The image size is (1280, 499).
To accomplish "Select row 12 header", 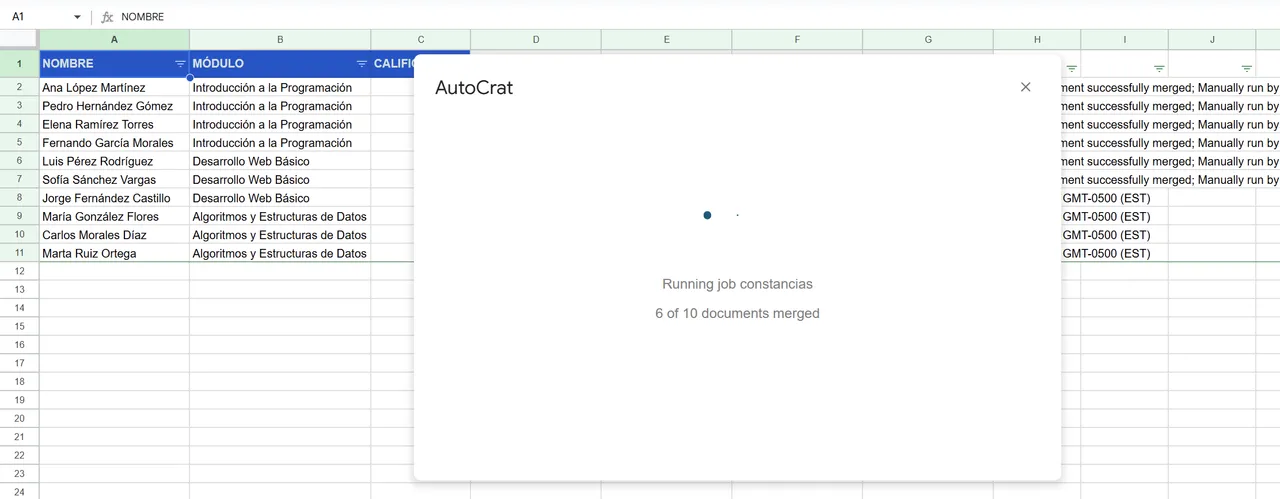I will coord(19,271).
